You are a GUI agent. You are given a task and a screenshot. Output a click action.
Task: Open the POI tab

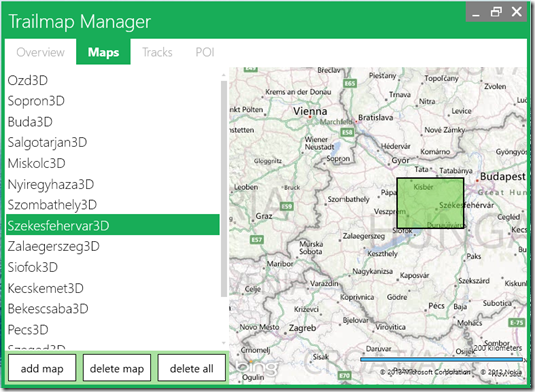(x=205, y=52)
